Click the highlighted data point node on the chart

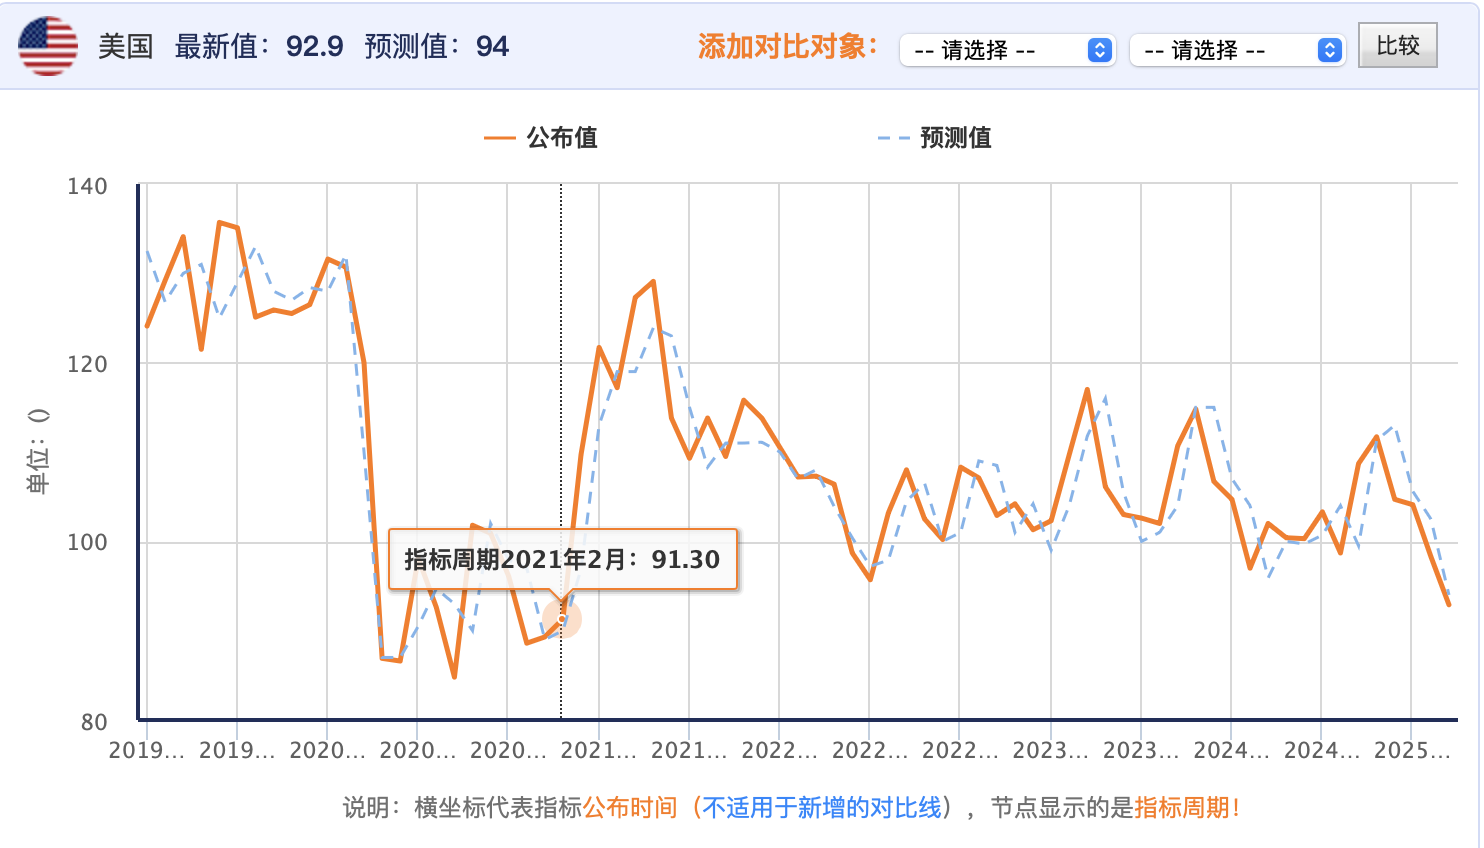(563, 618)
